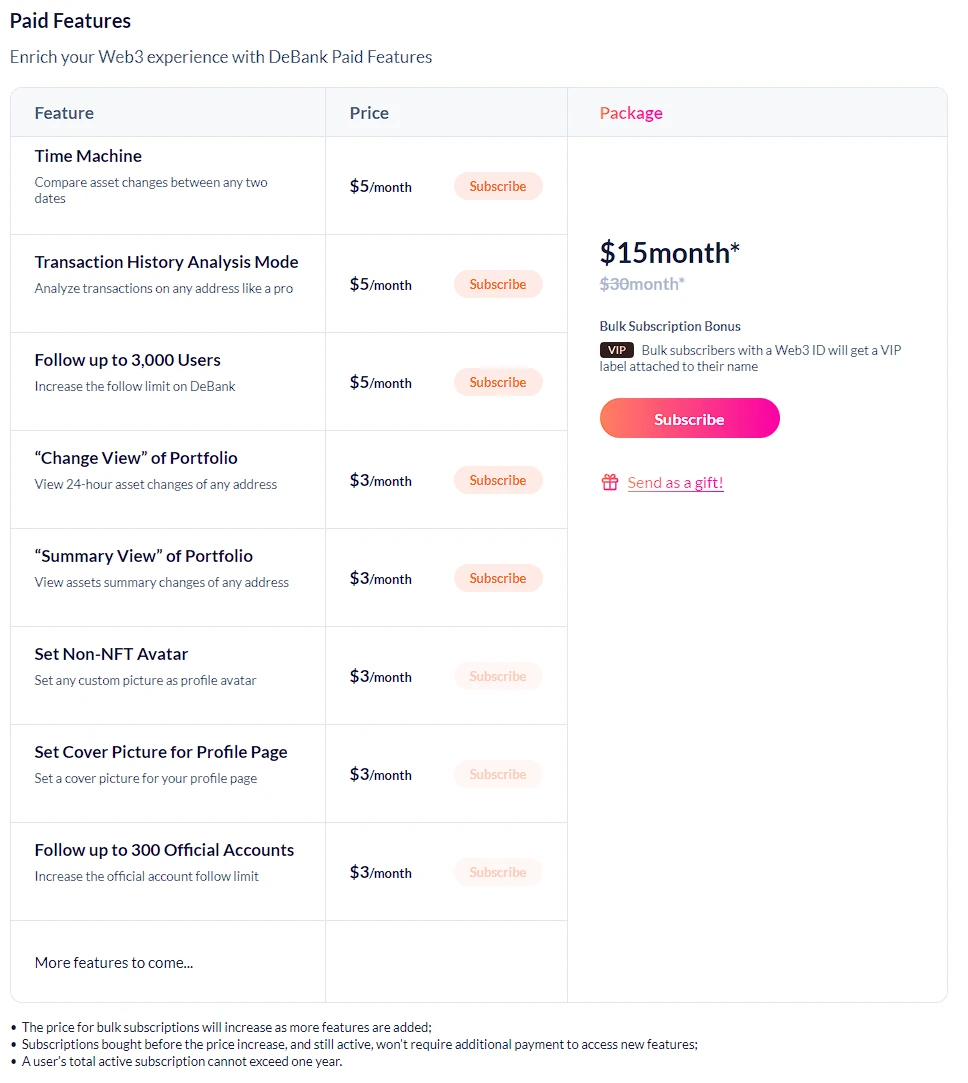This screenshot has width=968, height=1083.
Task: Select the Price column header
Action: pos(368,113)
